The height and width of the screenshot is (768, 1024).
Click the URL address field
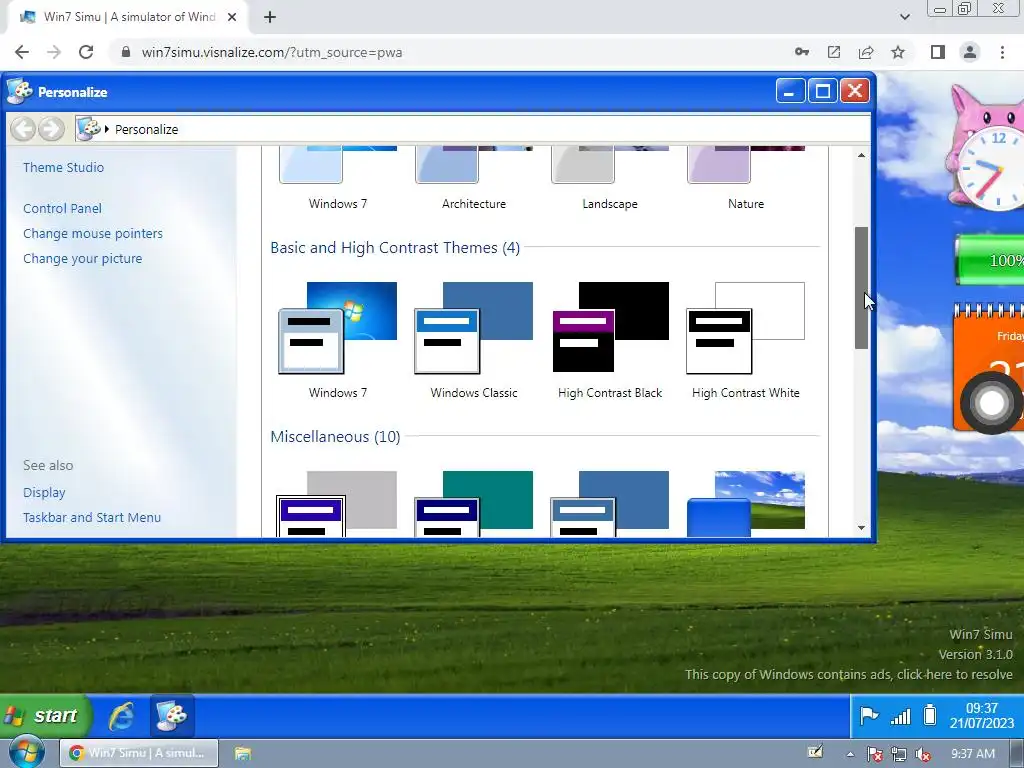point(451,52)
